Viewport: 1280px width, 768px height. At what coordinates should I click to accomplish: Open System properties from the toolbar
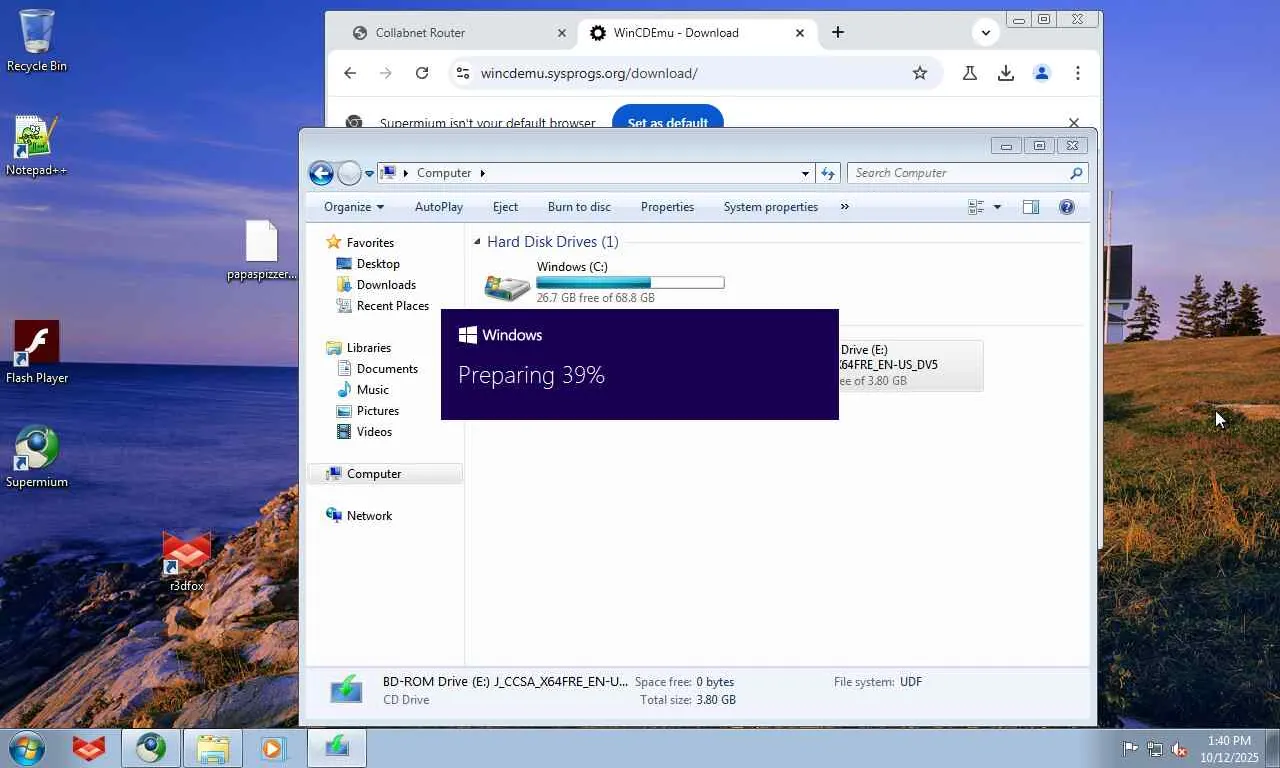click(x=771, y=207)
